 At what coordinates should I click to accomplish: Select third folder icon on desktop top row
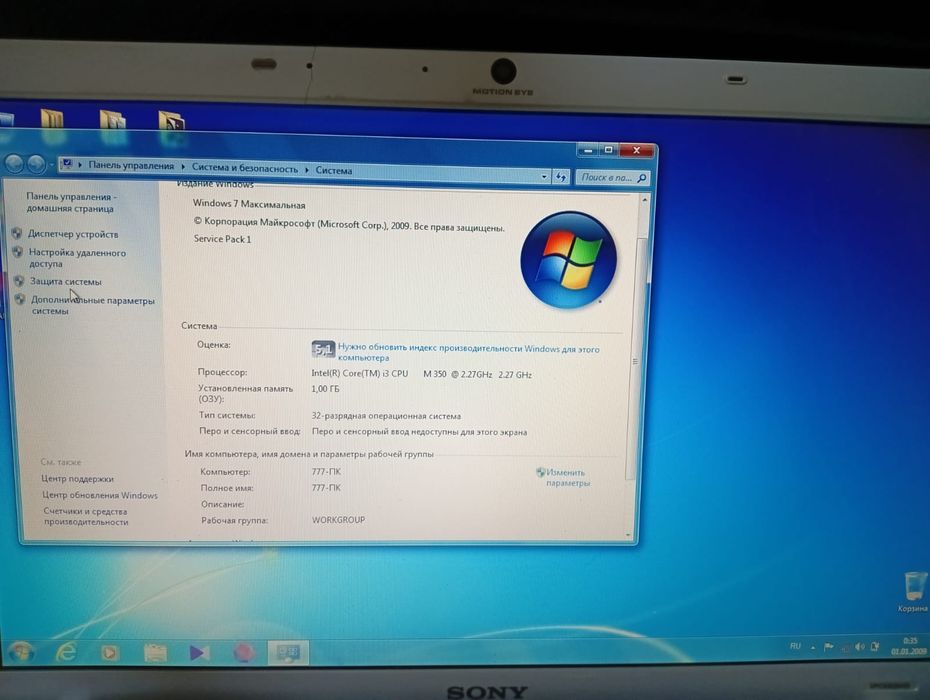pos(171,121)
